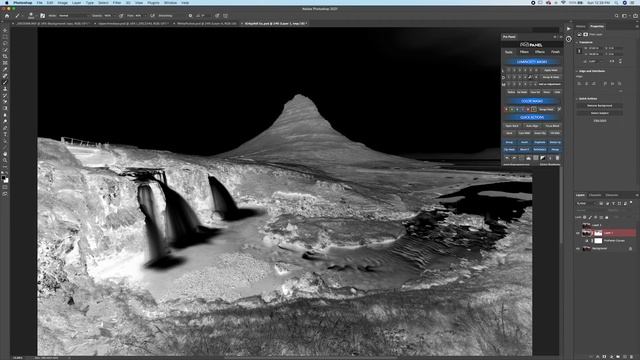Open the Window menu
The height and width of the screenshot is (360, 640).
point(171,2)
